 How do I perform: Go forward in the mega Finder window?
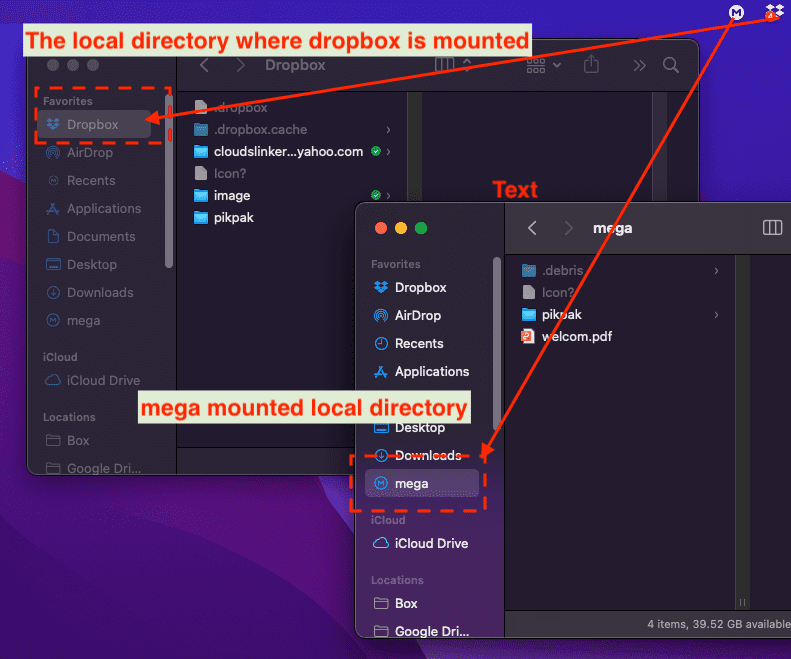pos(569,228)
